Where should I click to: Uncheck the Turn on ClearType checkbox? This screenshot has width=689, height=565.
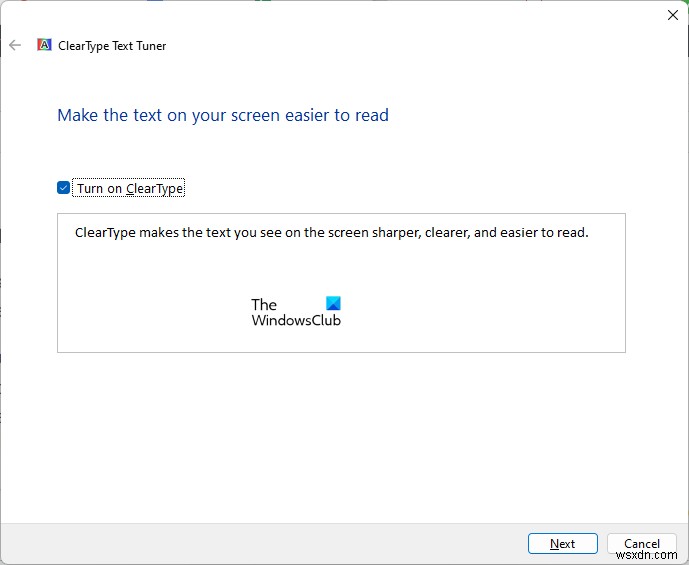click(x=63, y=188)
